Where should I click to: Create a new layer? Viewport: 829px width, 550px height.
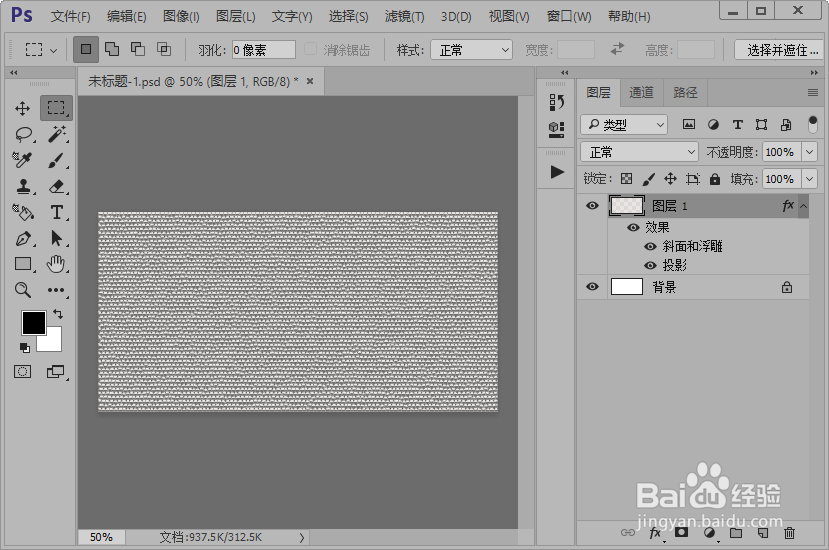coord(763,533)
